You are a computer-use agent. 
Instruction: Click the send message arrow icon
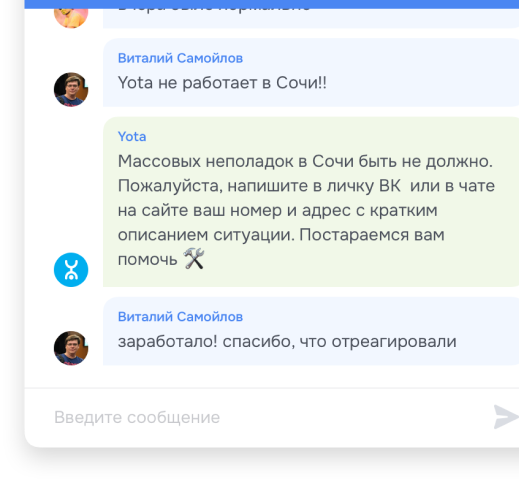pos(507,417)
